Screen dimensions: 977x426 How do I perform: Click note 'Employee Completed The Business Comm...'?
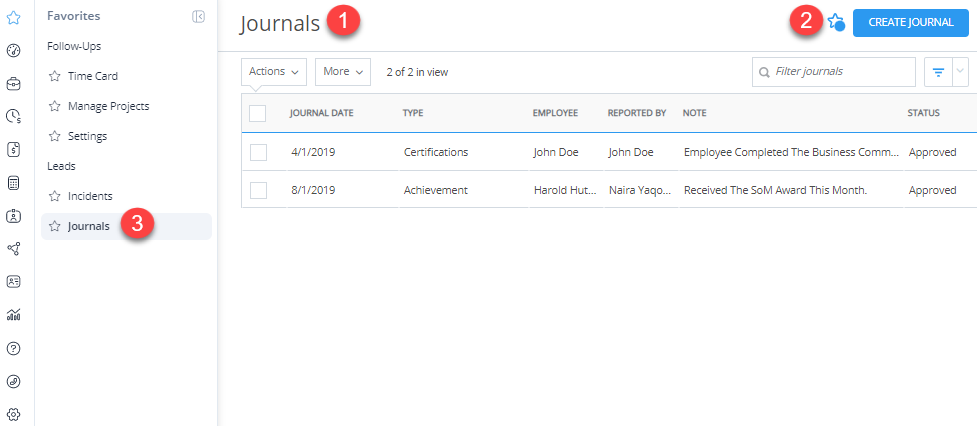792,152
